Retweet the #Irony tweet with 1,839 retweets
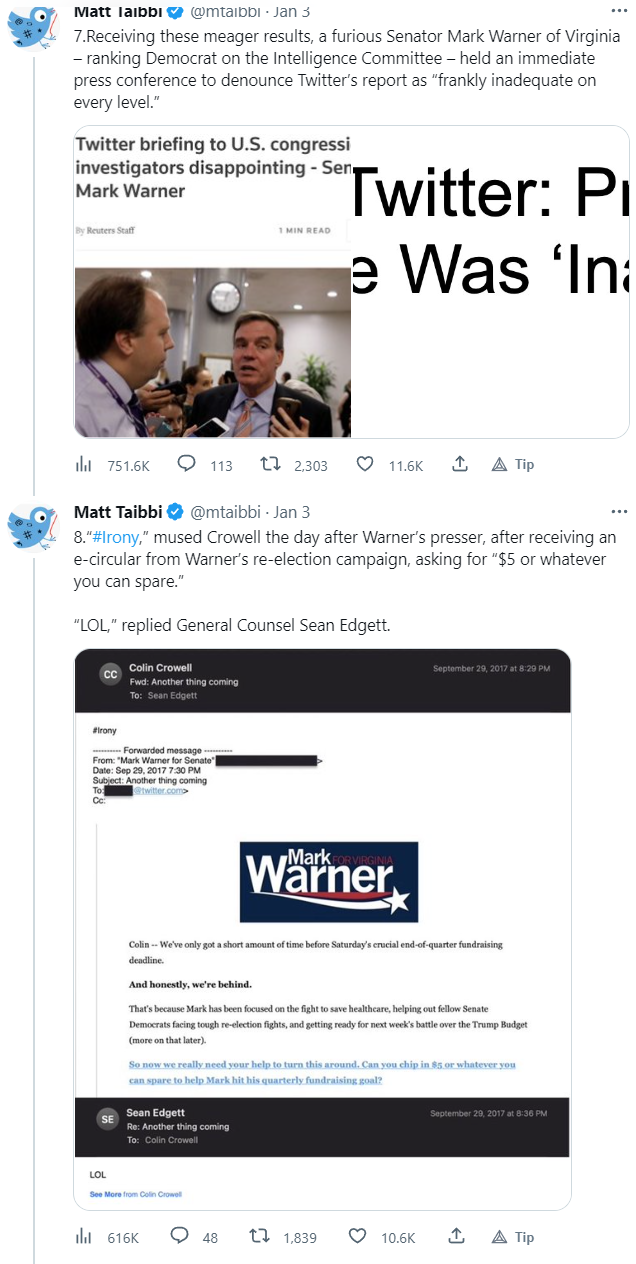 pos(259,1236)
